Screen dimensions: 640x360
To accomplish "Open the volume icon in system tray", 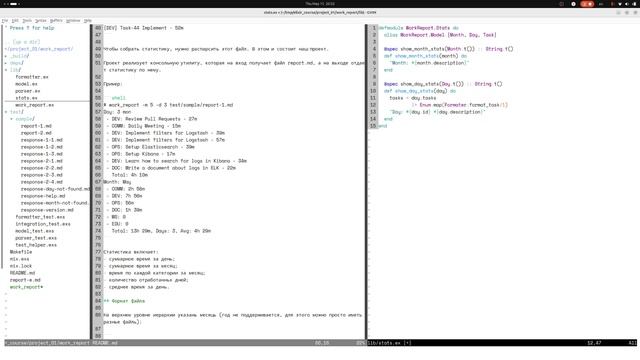I will (627, 4).
